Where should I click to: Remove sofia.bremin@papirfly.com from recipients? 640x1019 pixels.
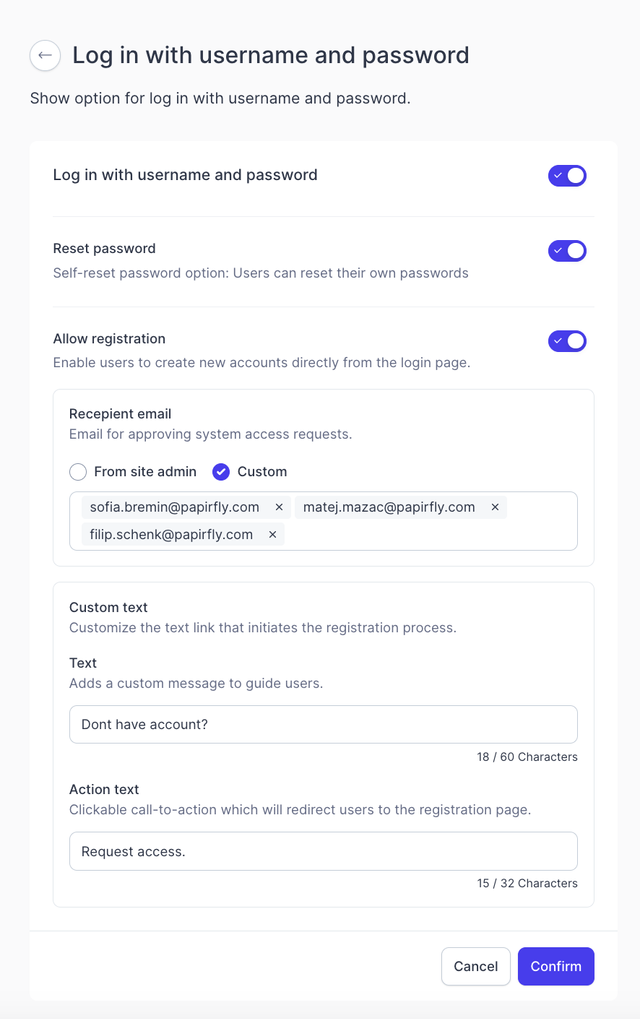(279, 507)
